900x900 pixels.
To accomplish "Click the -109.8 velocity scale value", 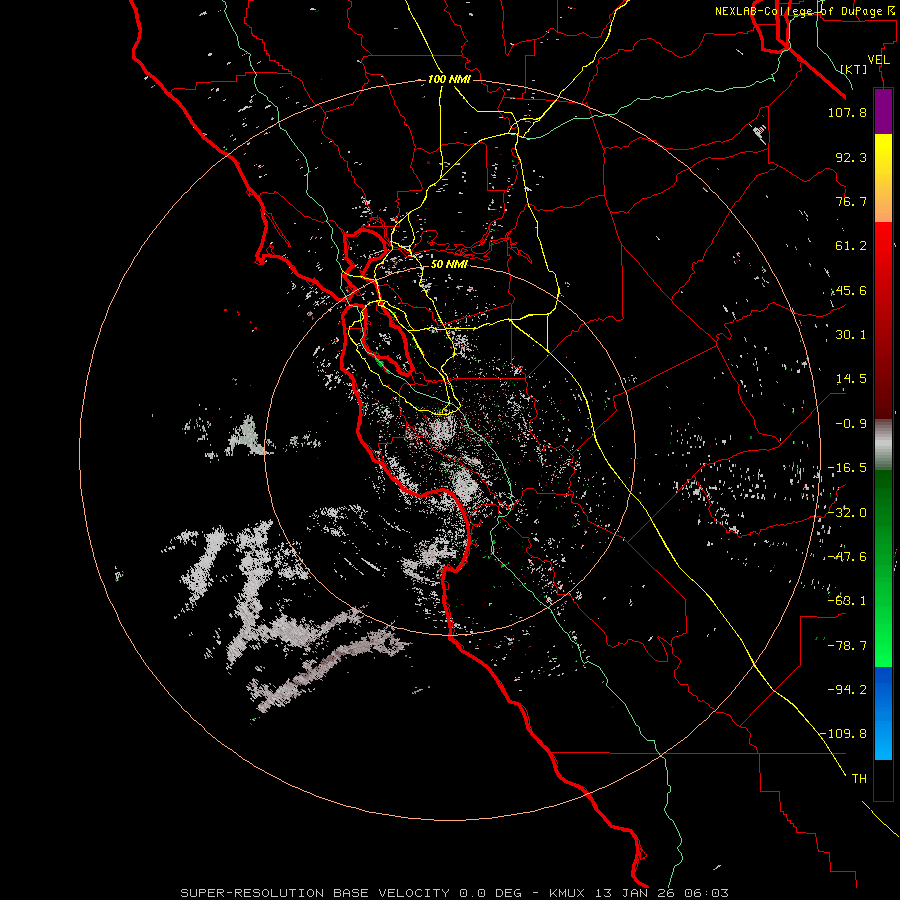I will [844, 734].
